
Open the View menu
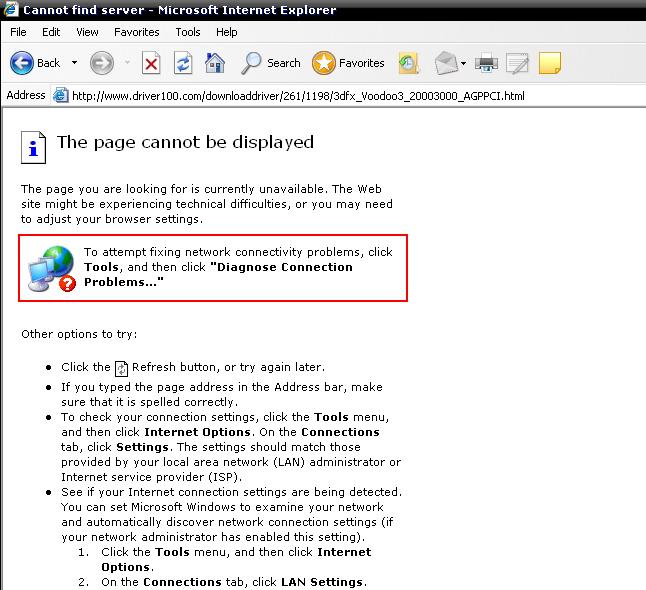tap(87, 32)
